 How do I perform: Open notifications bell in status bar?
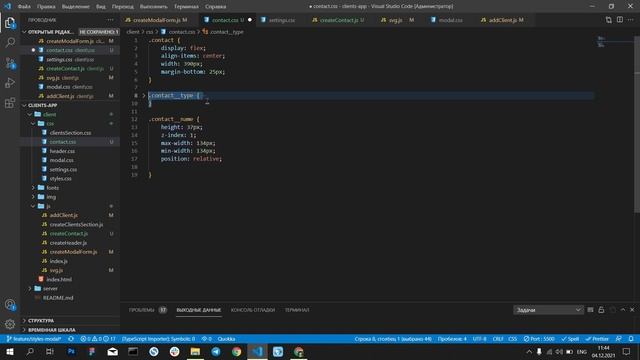(631, 339)
